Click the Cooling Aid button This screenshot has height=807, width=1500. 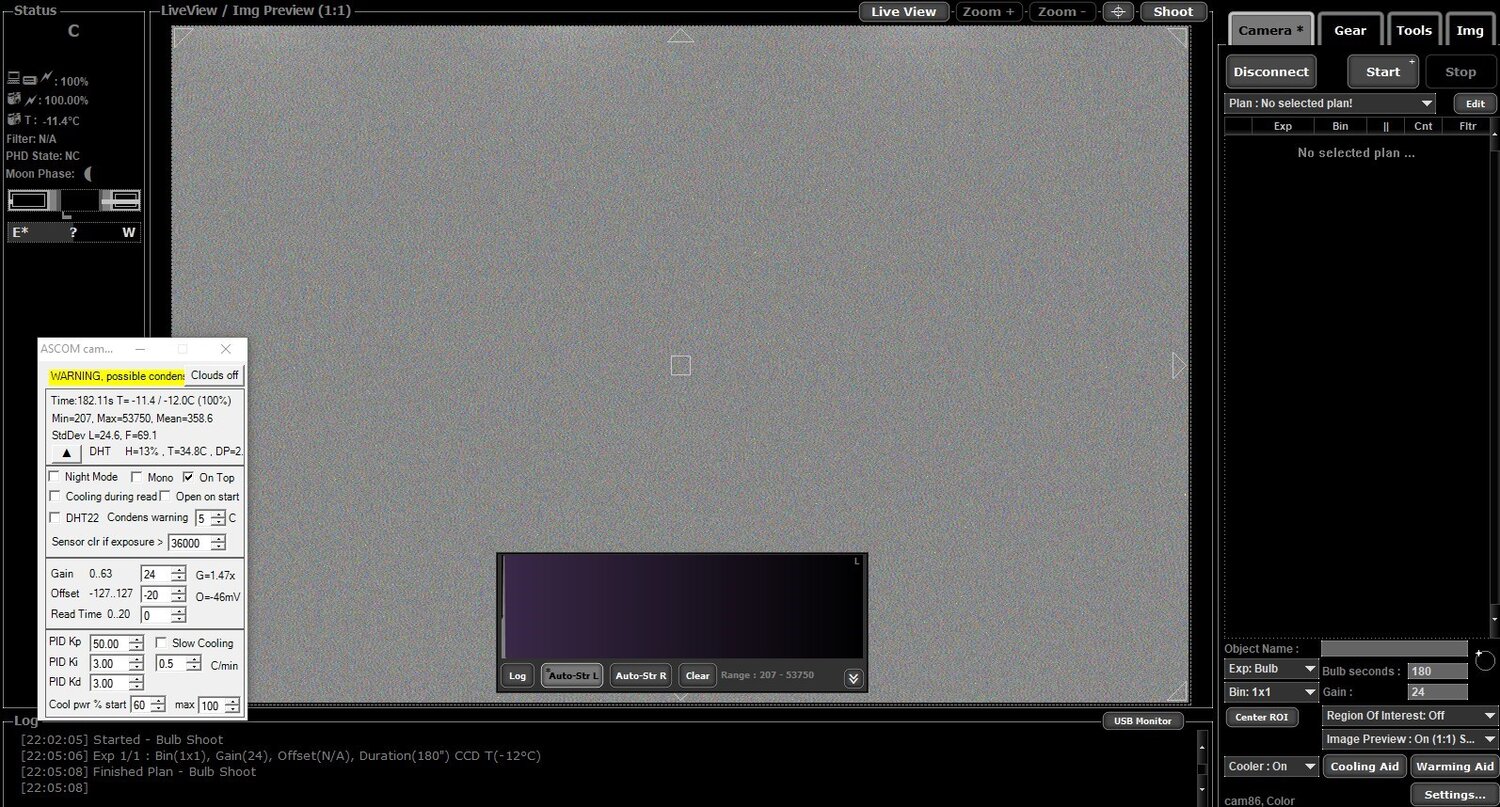1365,766
